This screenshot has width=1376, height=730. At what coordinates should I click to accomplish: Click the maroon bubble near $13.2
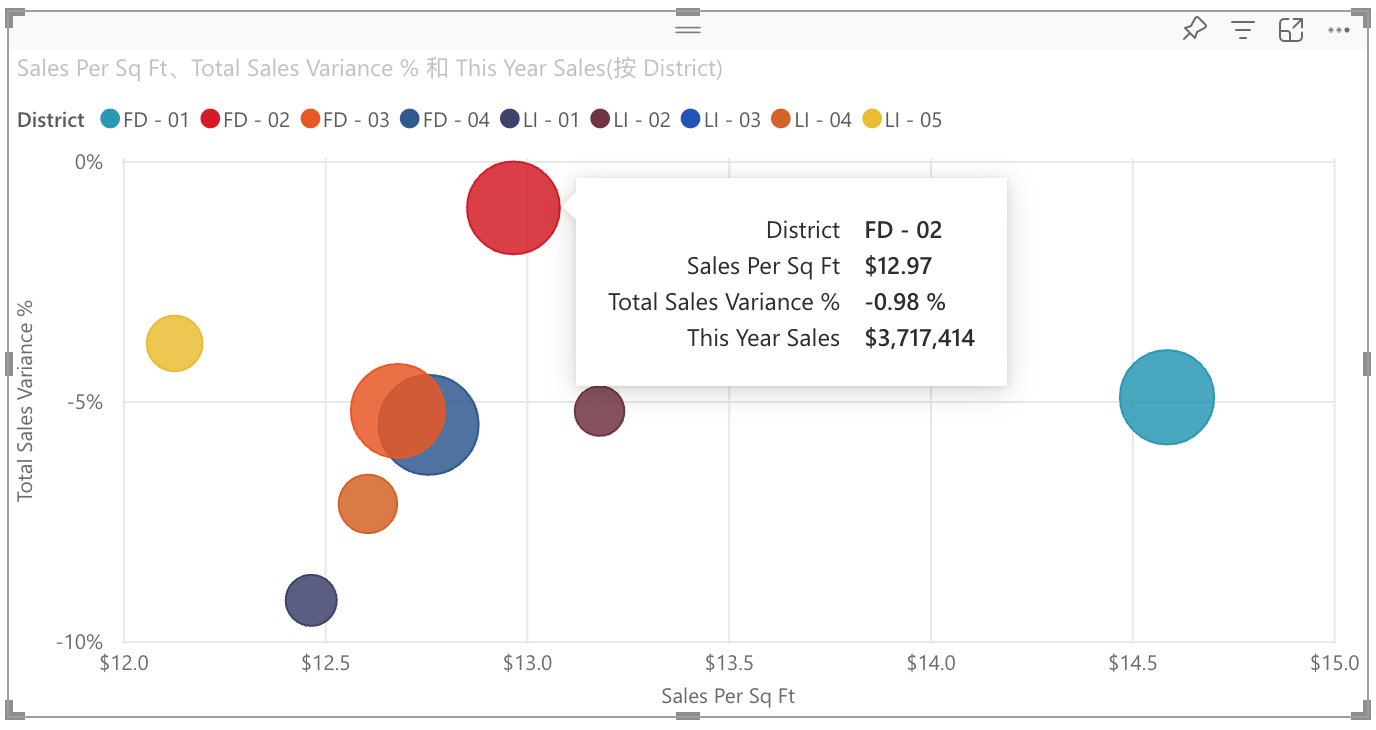coord(599,411)
